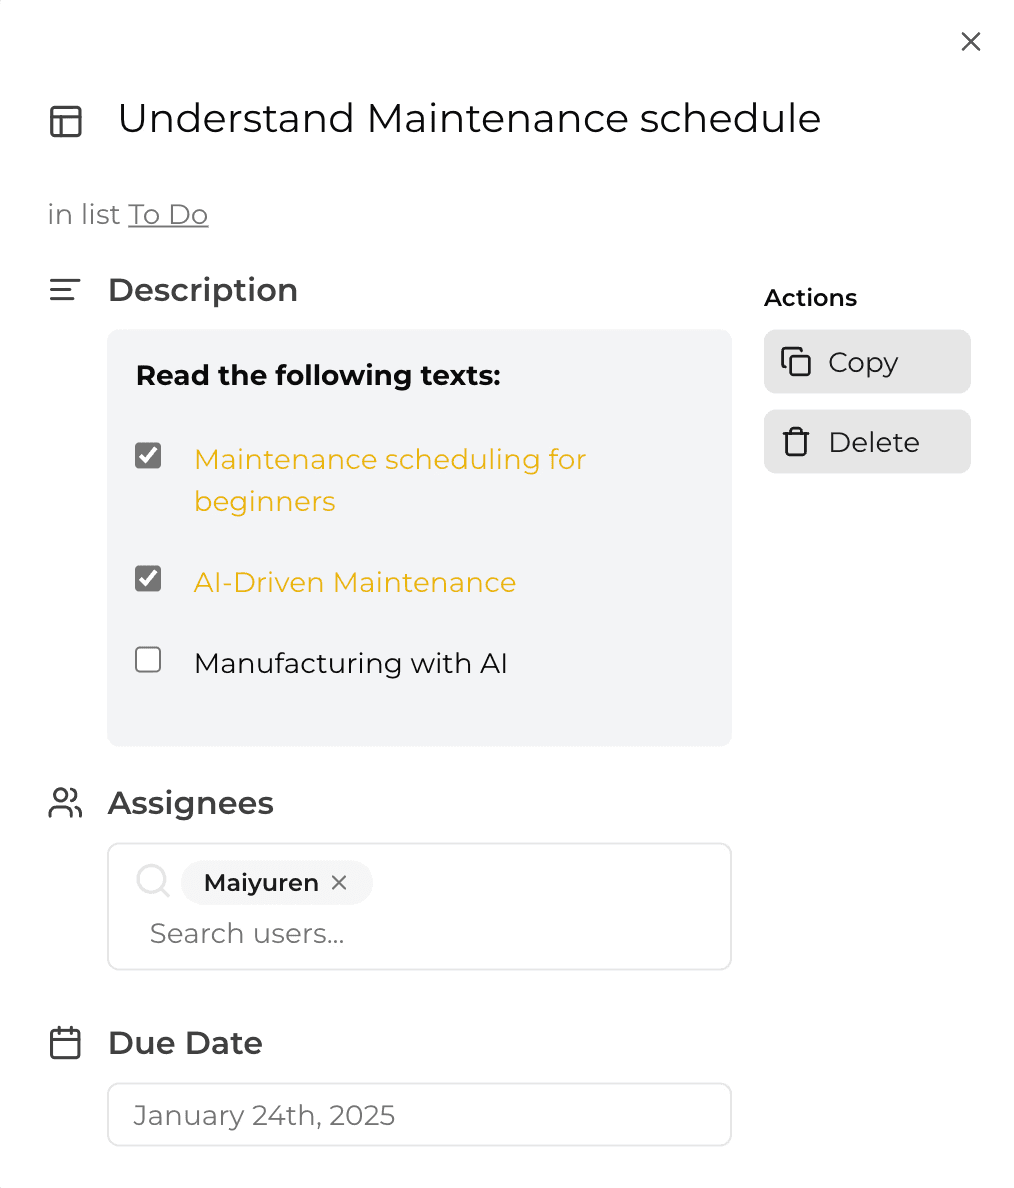Open the AI-Driven Maintenance link
Screen dimensions: 1014x1188
[355, 583]
